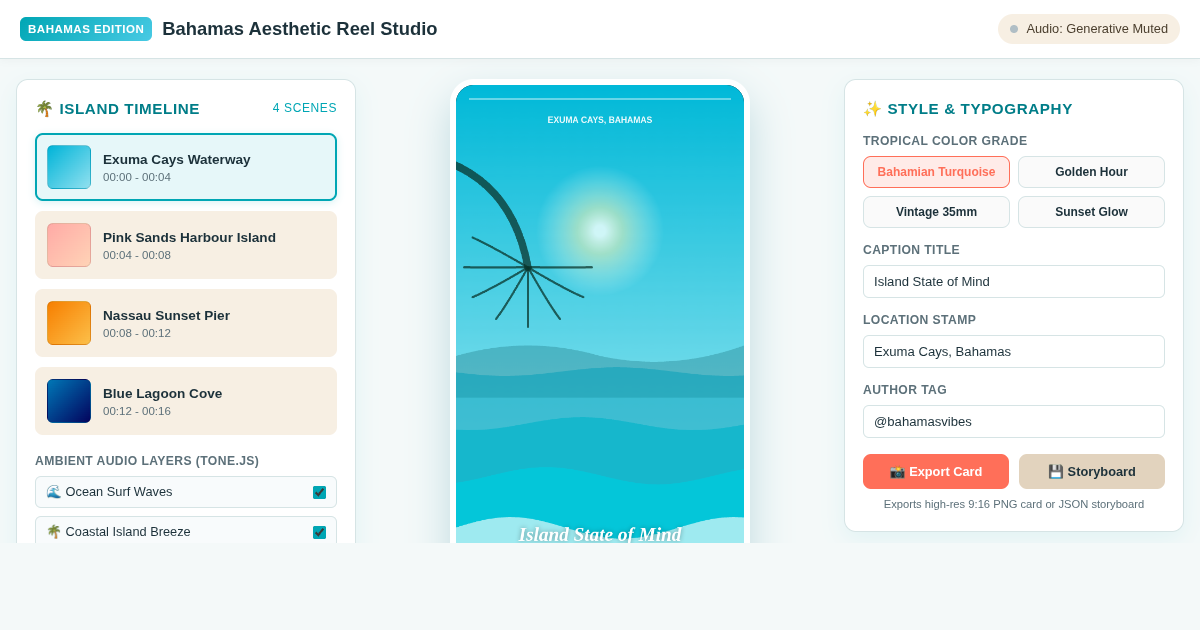
Task: Apply Bahamian Turquoise color grade
Action: pos(936,172)
